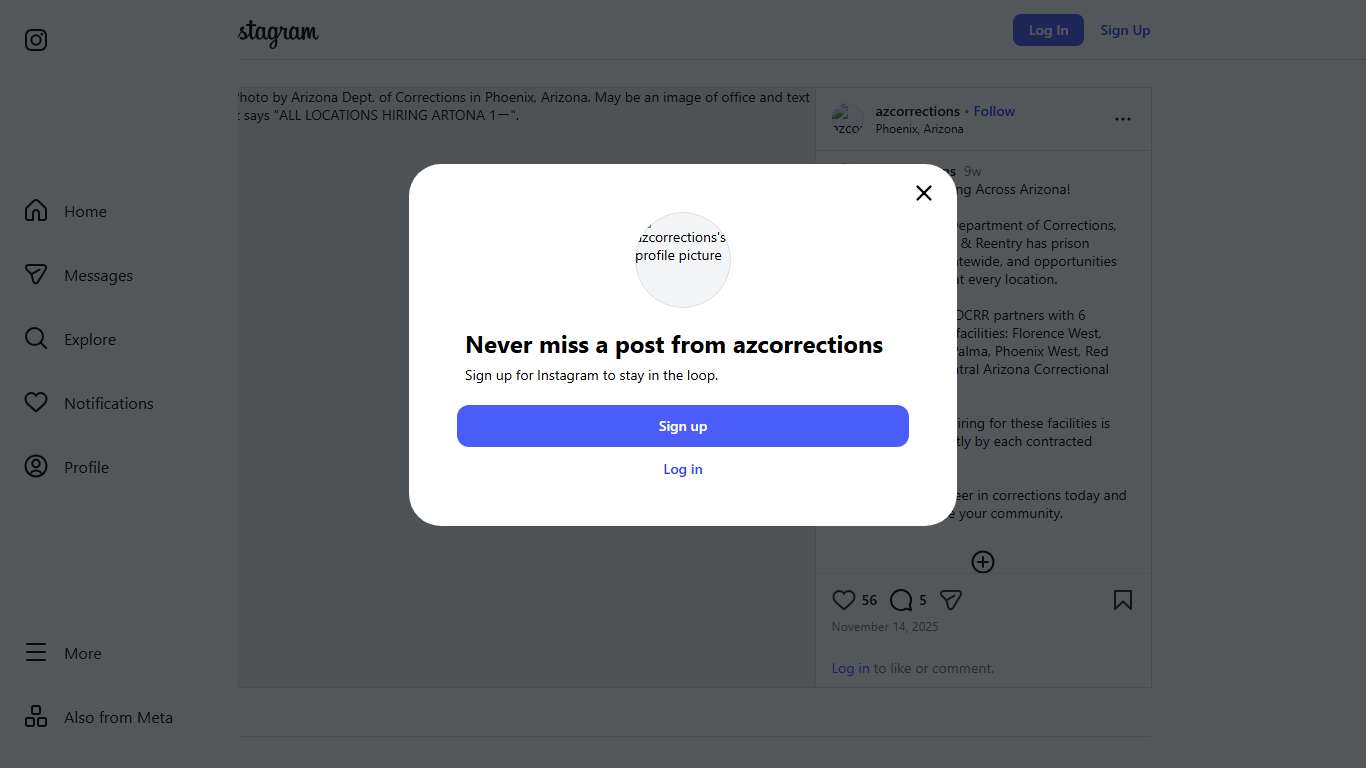Close the sign-up dialog with X
Screen dimensions: 1366x768
[x=924, y=193]
